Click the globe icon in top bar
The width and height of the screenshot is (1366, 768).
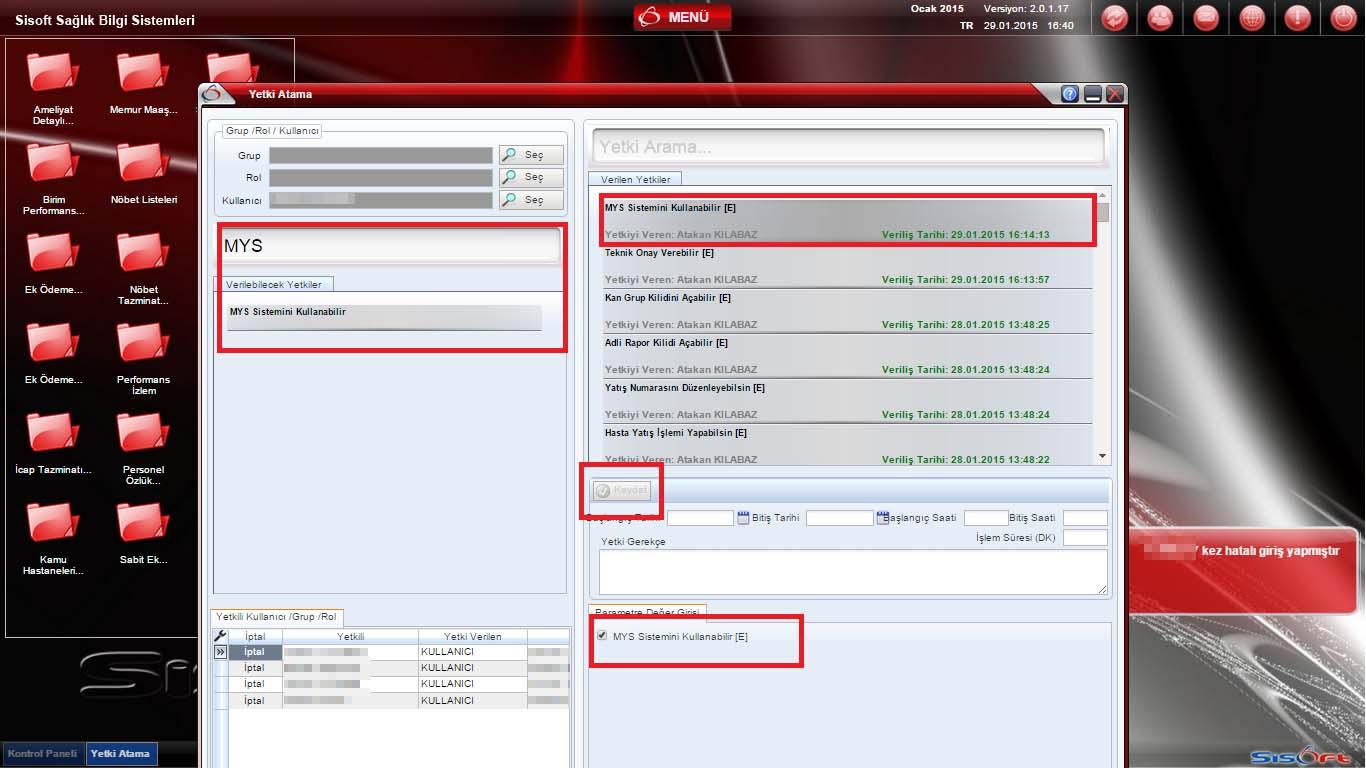[1252, 18]
